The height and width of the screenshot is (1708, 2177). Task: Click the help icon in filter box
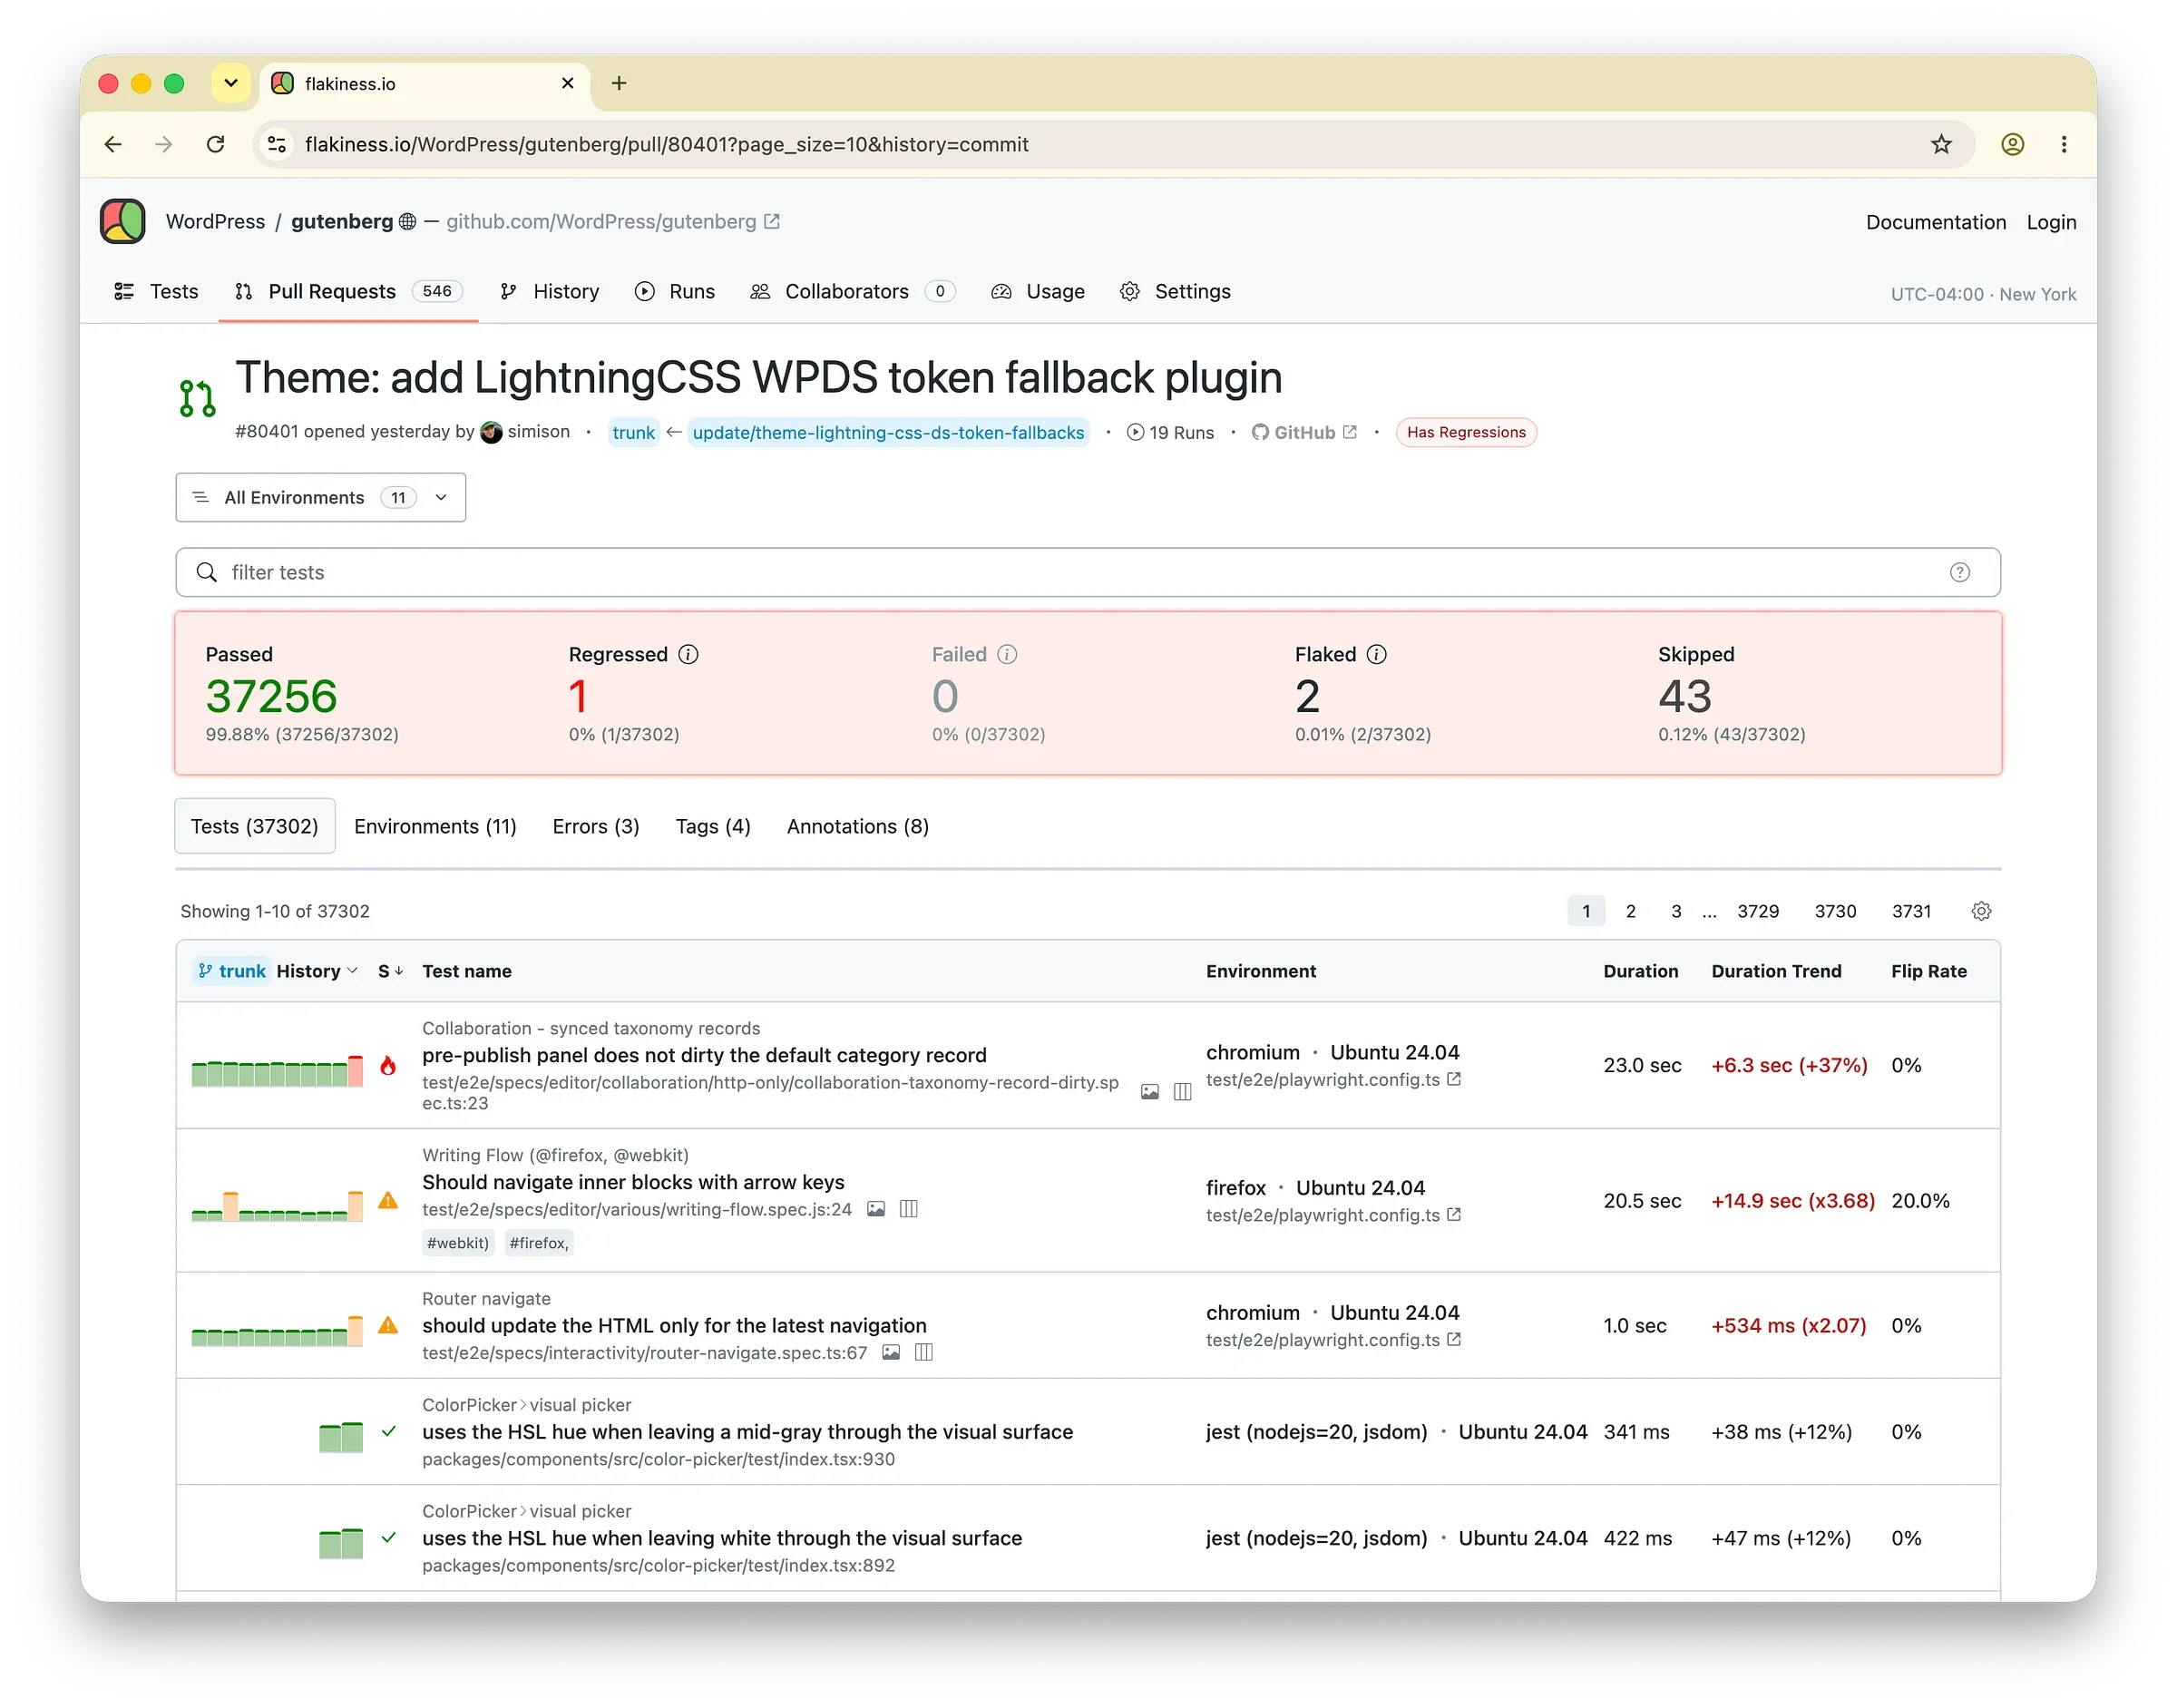click(x=1959, y=572)
